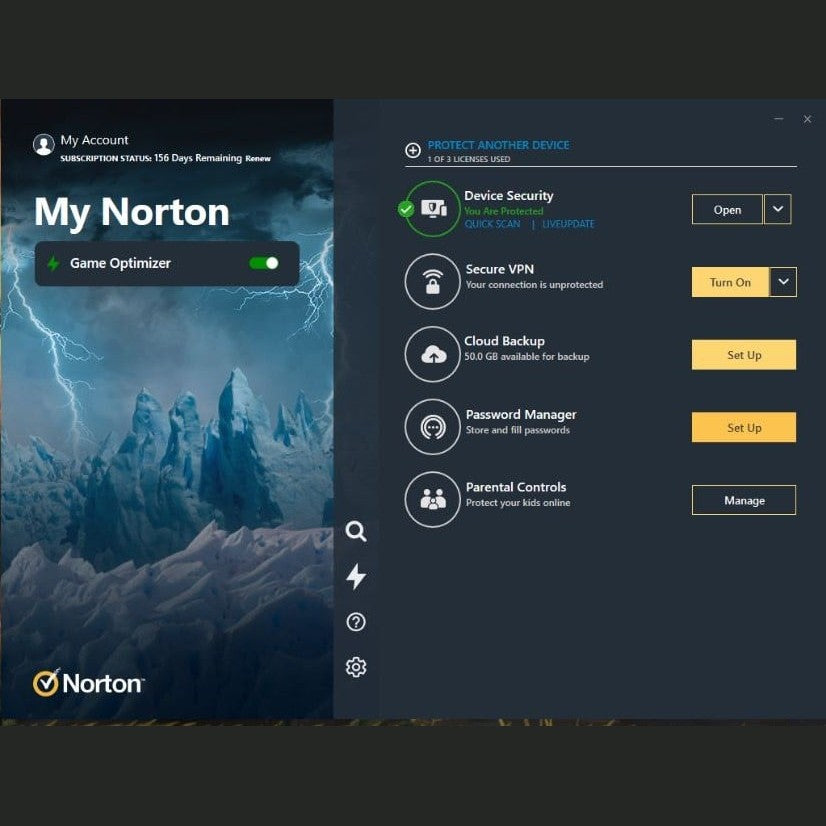Click the Renew subscription link

258,158
